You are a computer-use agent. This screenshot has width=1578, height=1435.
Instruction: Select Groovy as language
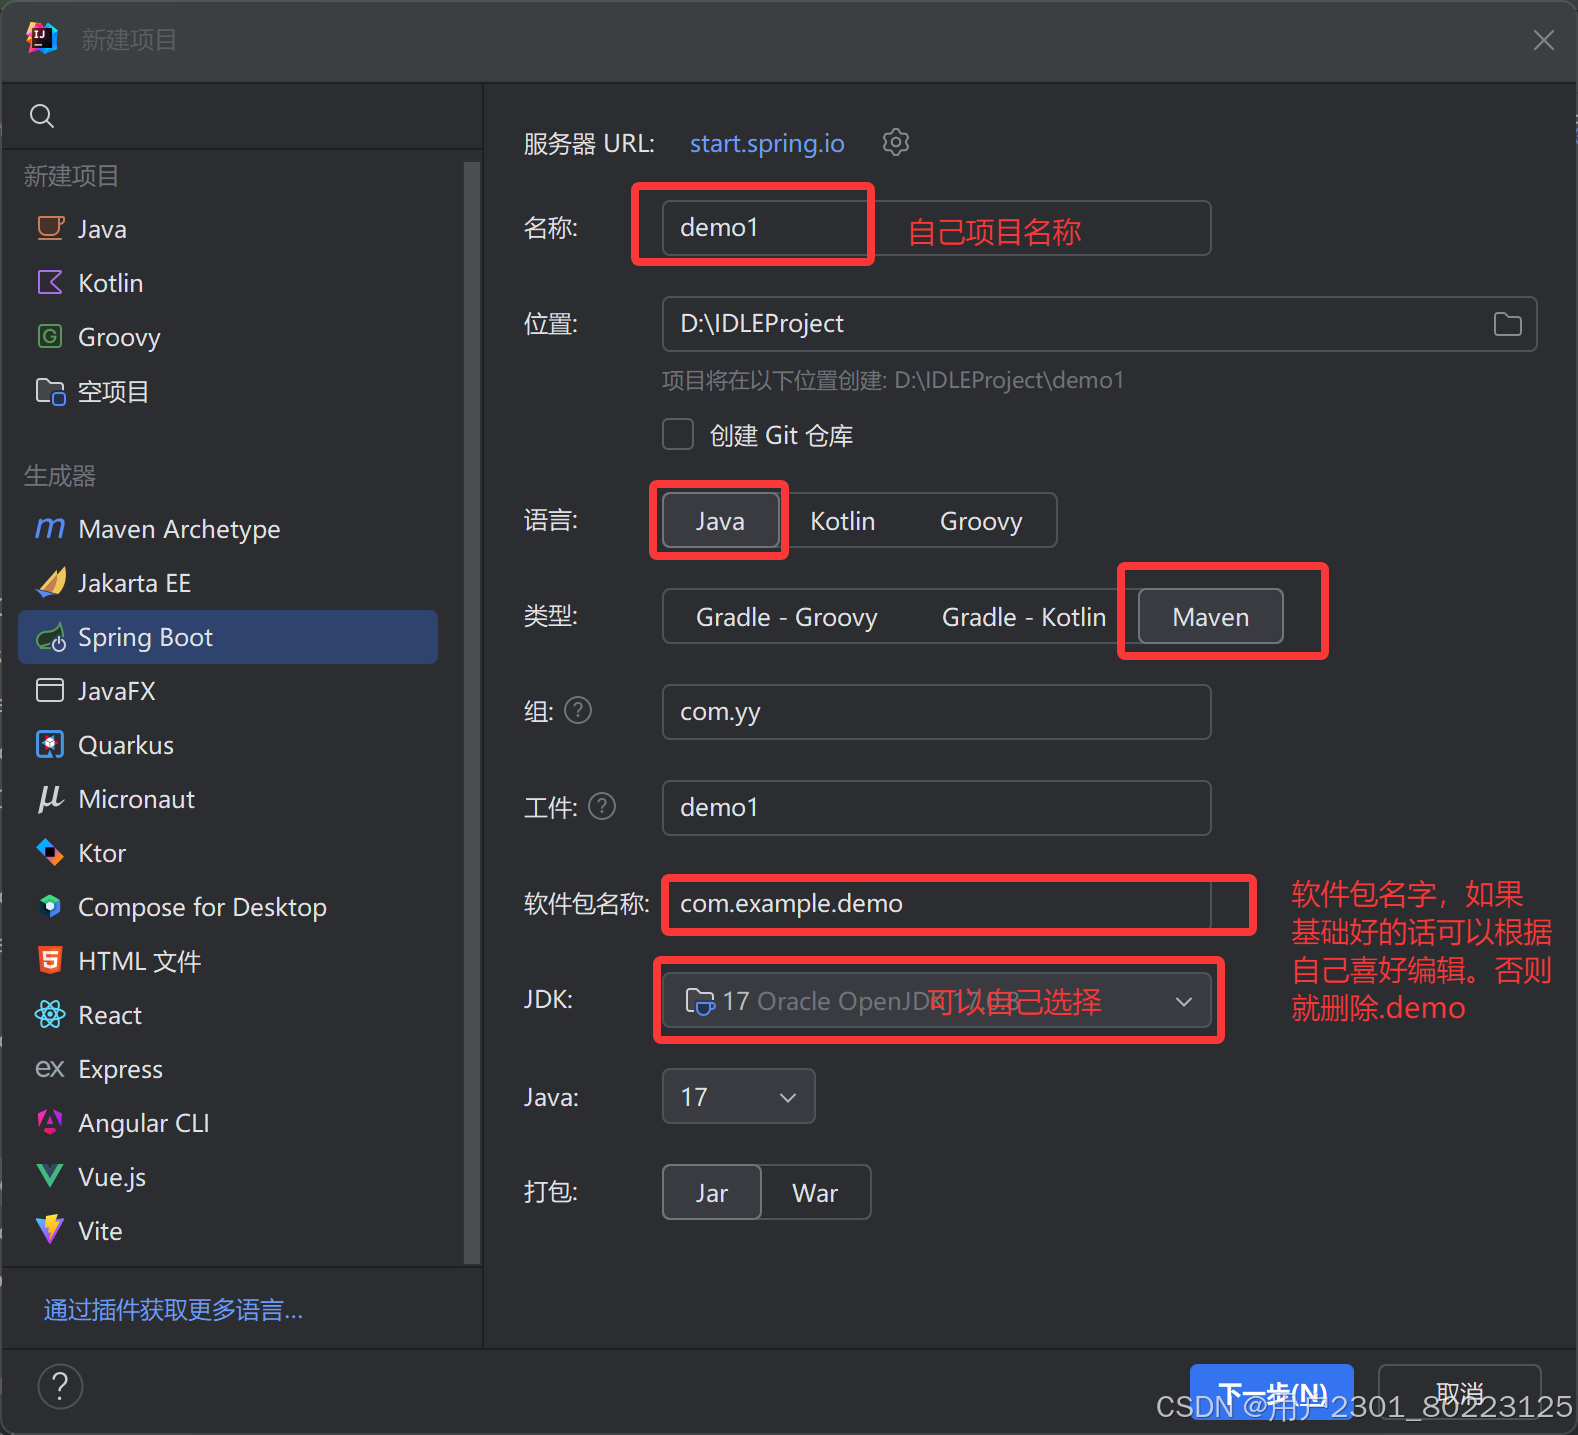pos(981,521)
